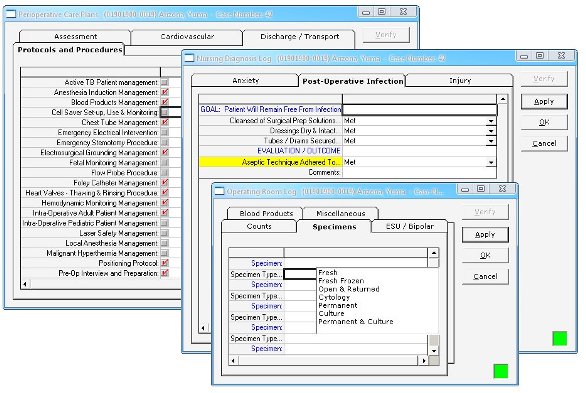Choose Permanent & Culture specimen type
The height and width of the screenshot is (393, 586).
(x=356, y=321)
